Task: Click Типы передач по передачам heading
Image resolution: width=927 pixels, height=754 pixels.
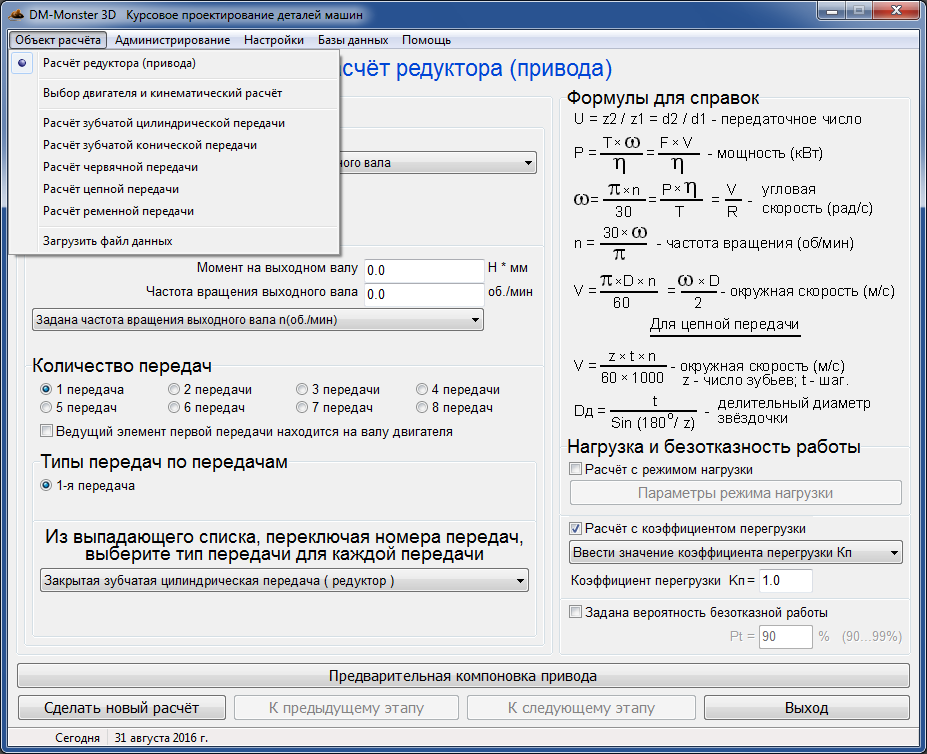Action: point(164,461)
